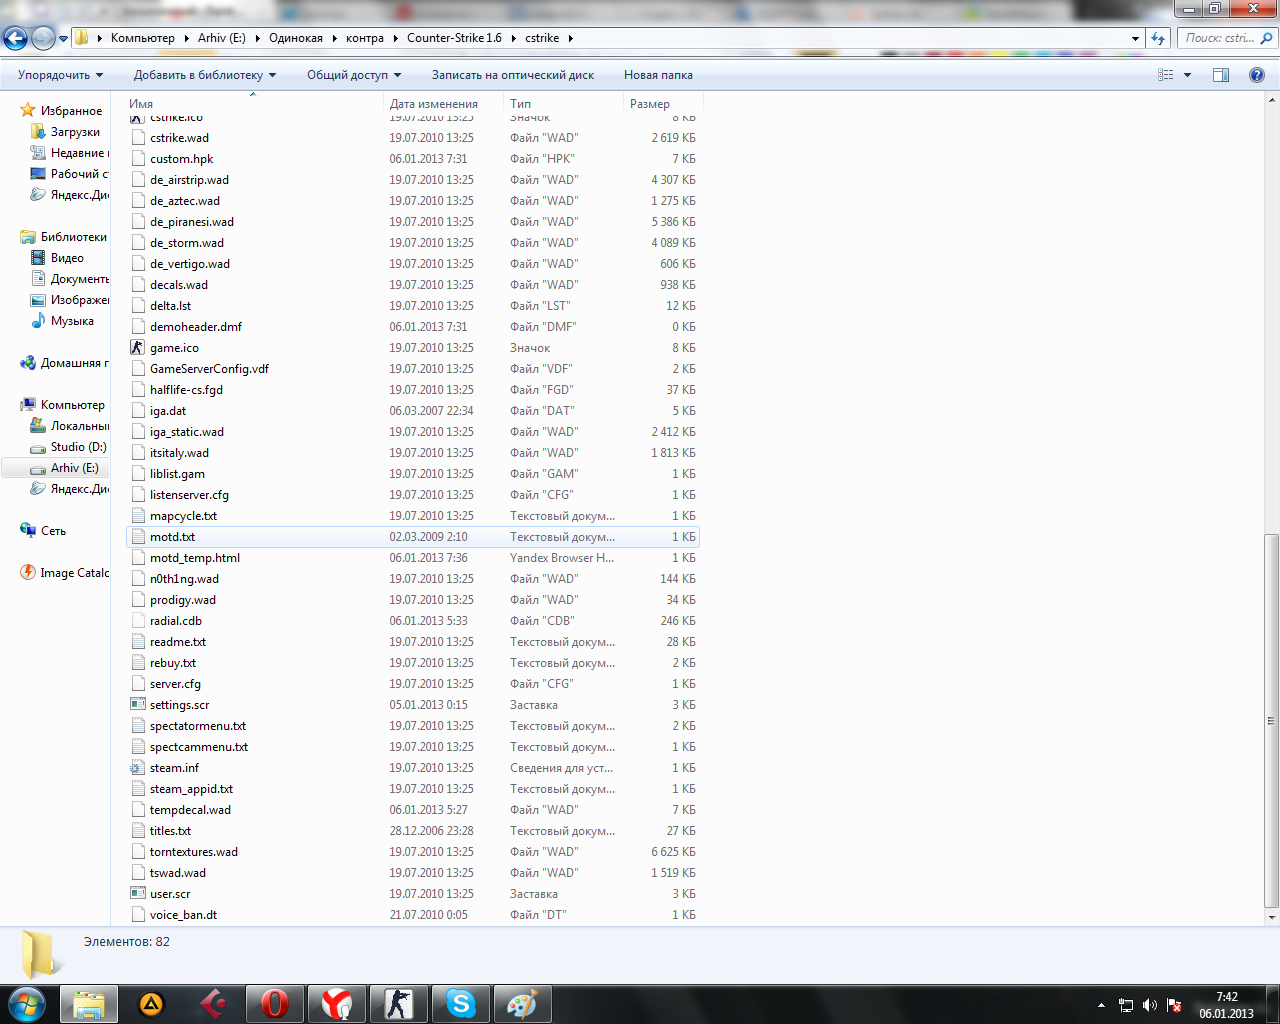The image size is (1280, 1024).
Task: Expand the arrow after cstrike in path
Action: (x=571, y=38)
